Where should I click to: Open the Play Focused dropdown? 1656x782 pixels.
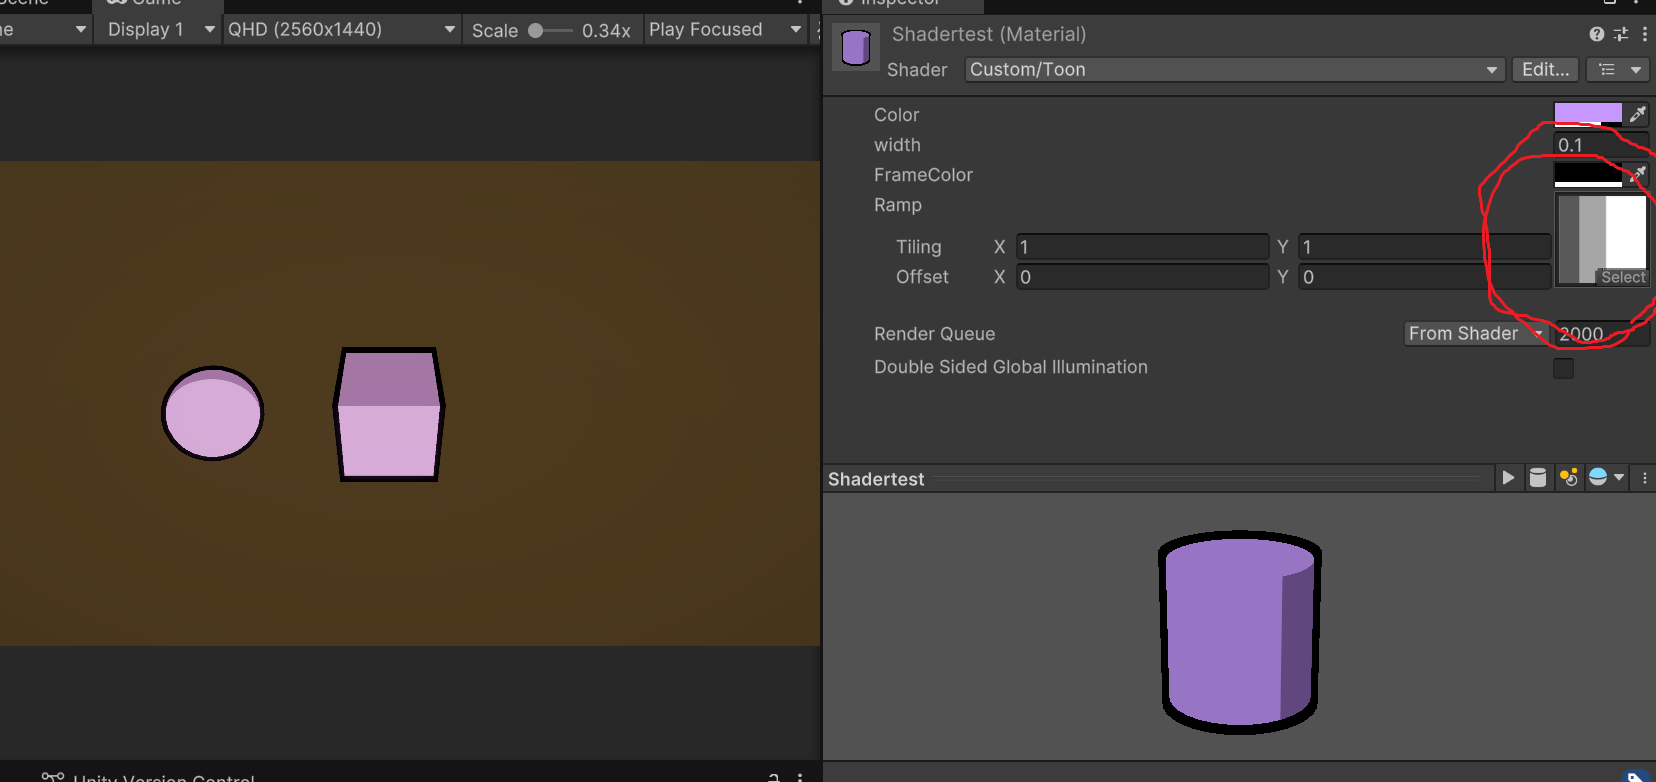[x=725, y=29]
